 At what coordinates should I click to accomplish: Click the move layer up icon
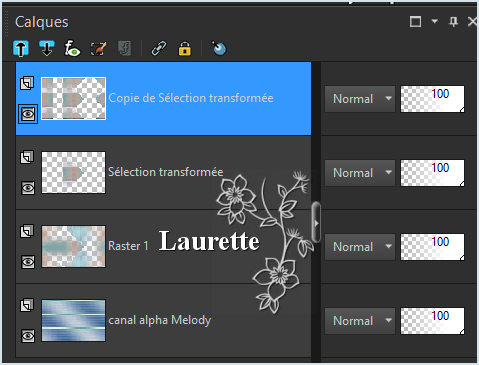click(21, 49)
